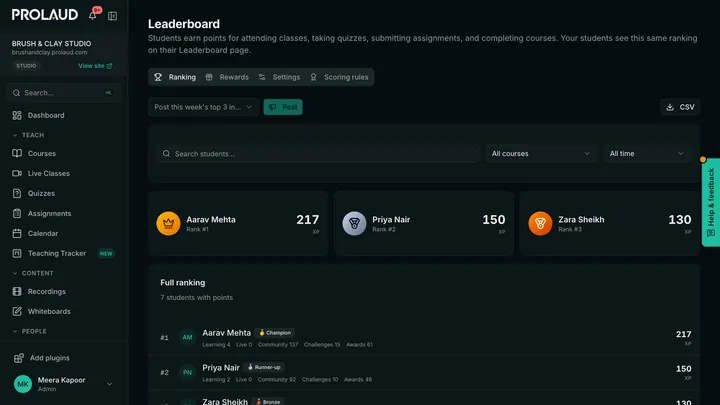Open Recordings in the sidebar
720x405 pixels.
(64, 292)
